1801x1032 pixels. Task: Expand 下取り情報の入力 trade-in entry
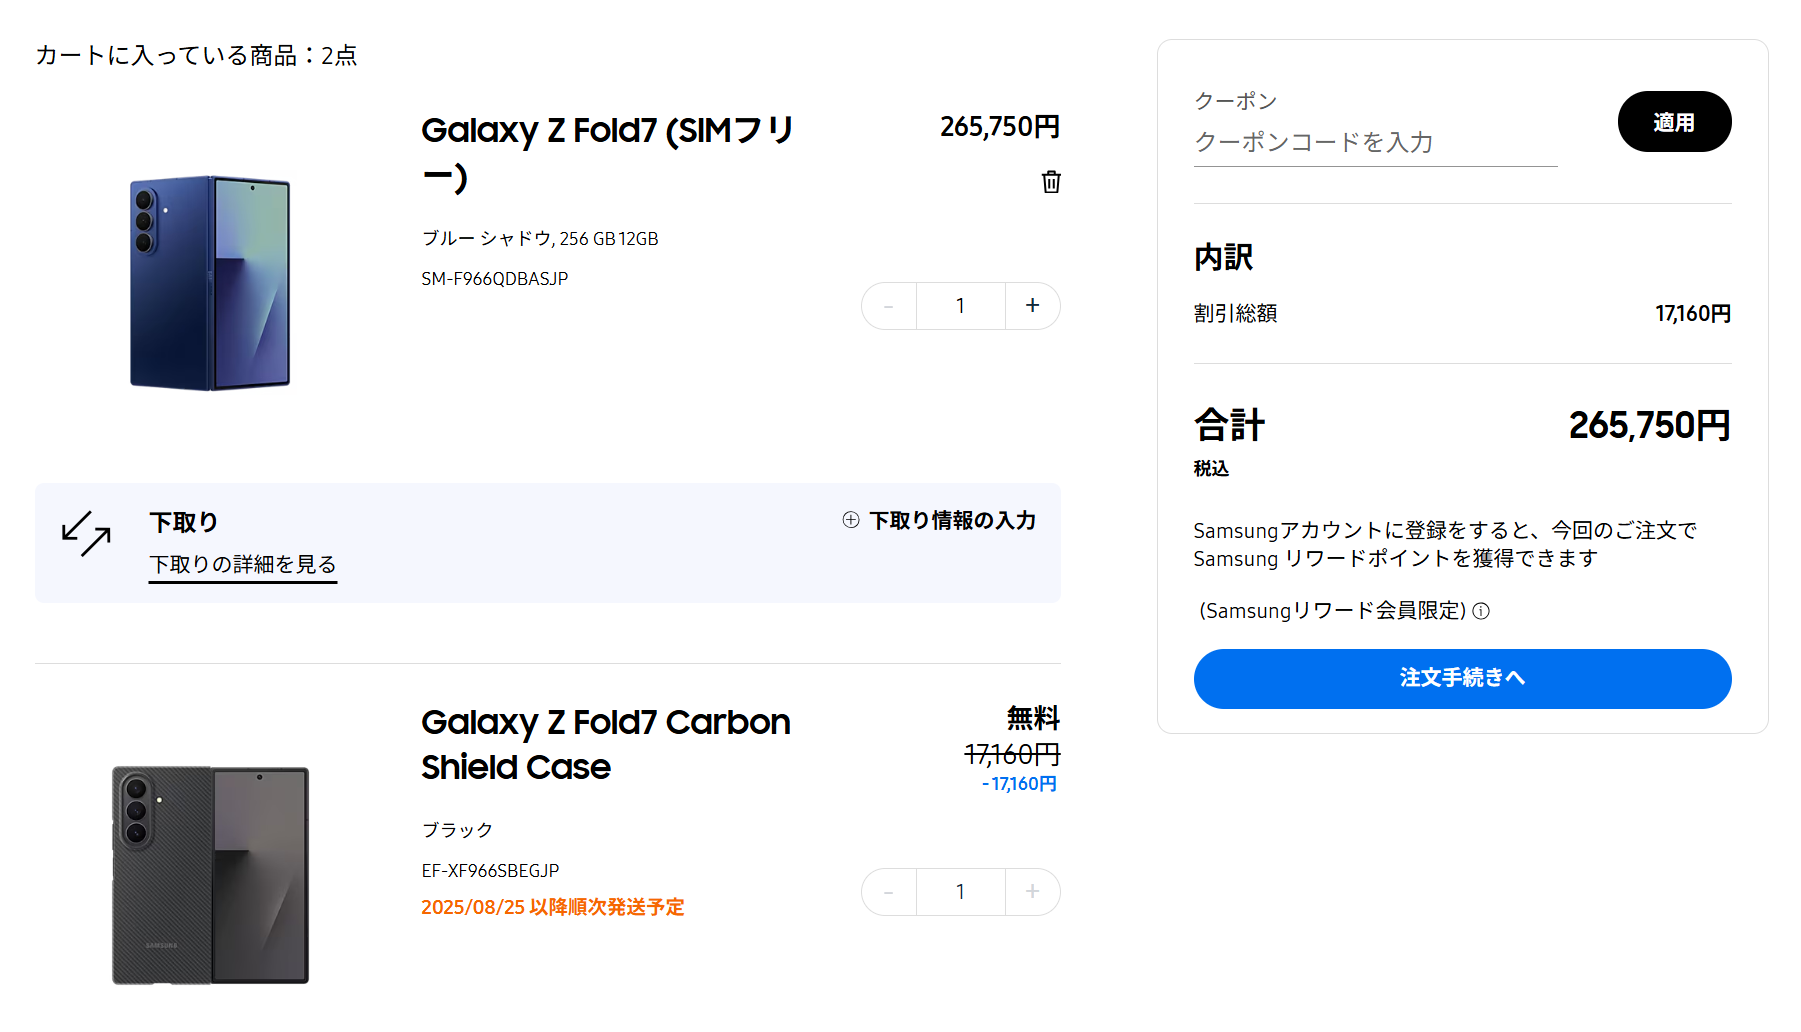952,520
